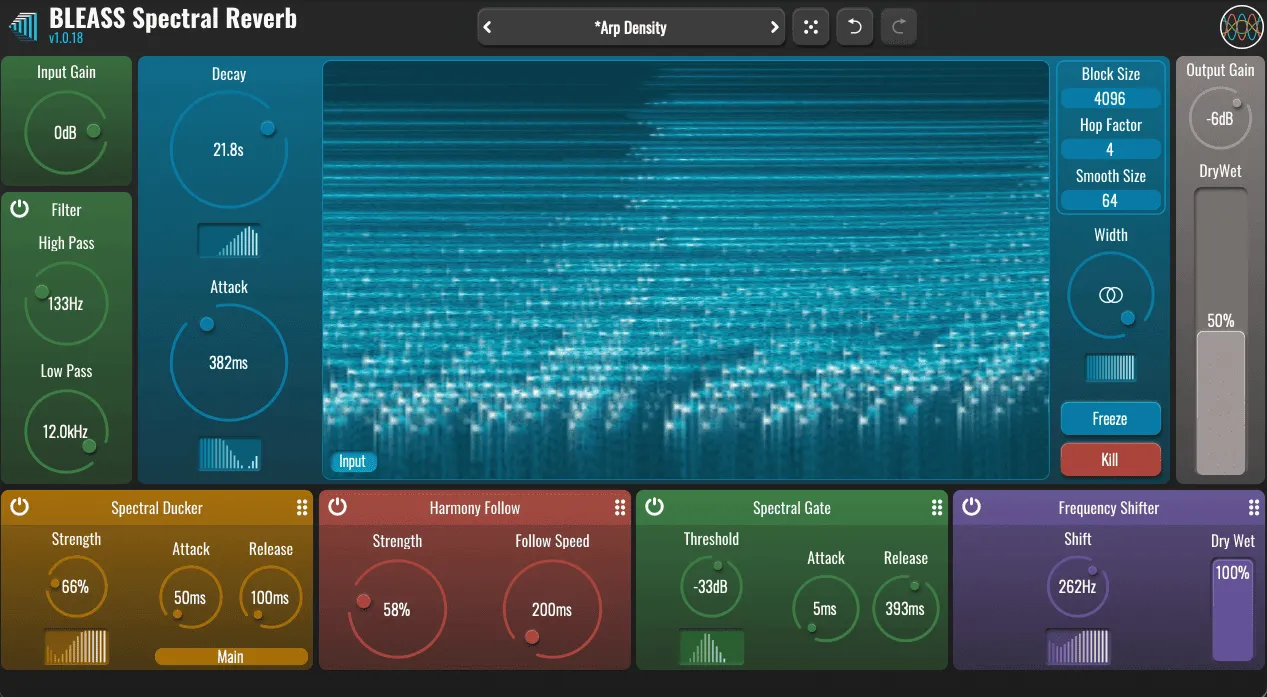
Task: Open the BLEASS waveform logo menu
Action: pos(1242,28)
